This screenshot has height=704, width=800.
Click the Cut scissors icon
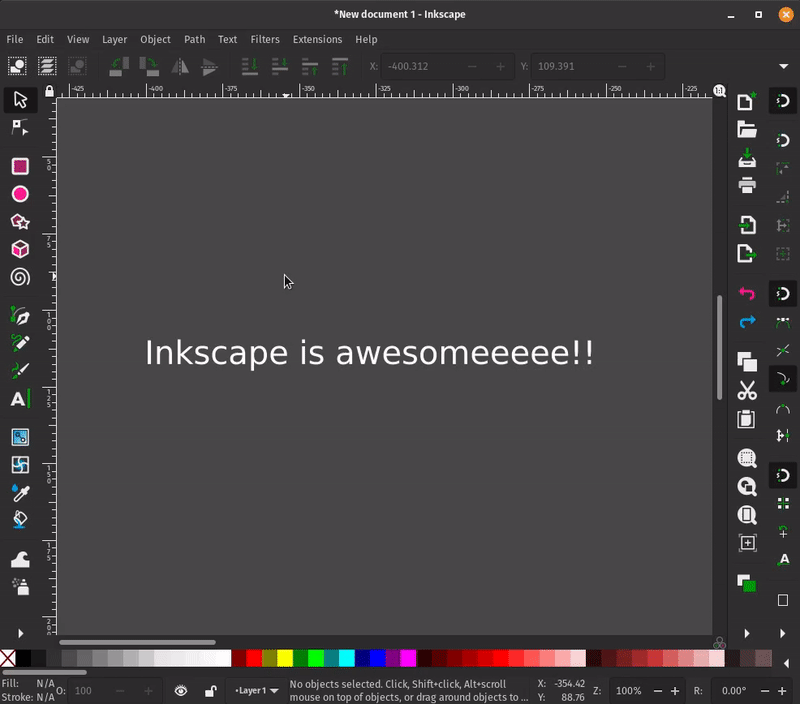coord(747,391)
